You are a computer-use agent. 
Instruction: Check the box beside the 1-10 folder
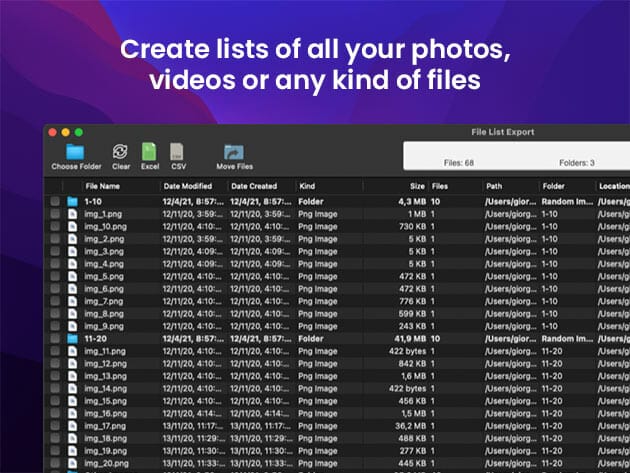pos(55,201)
